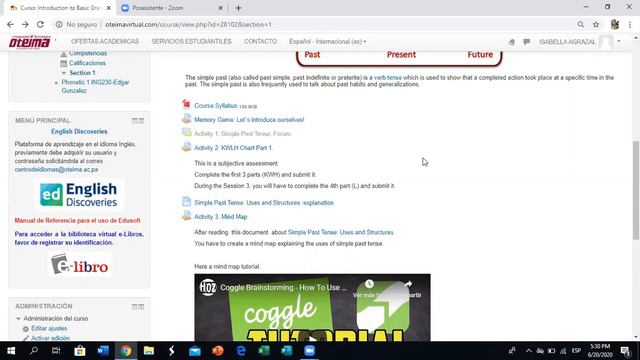Open the English Discoveries heading link
This screenshot has width=640, height=360.
79,131
